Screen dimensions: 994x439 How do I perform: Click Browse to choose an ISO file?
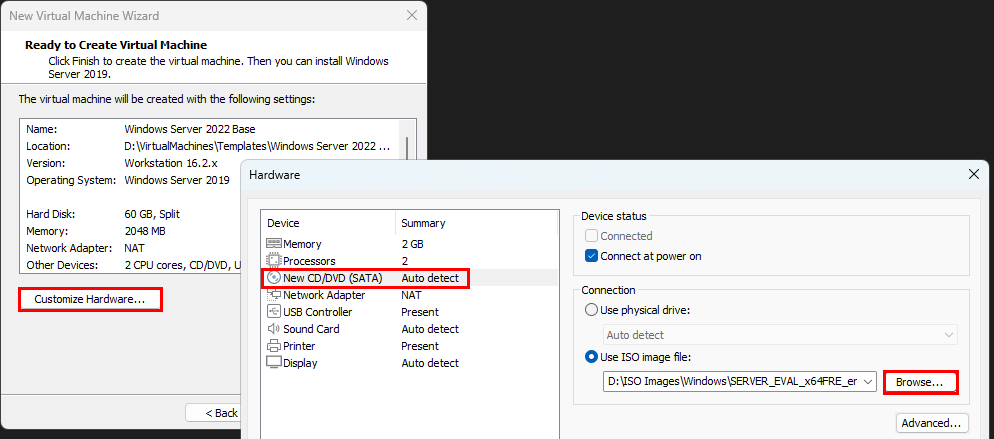tap(920, 382)
